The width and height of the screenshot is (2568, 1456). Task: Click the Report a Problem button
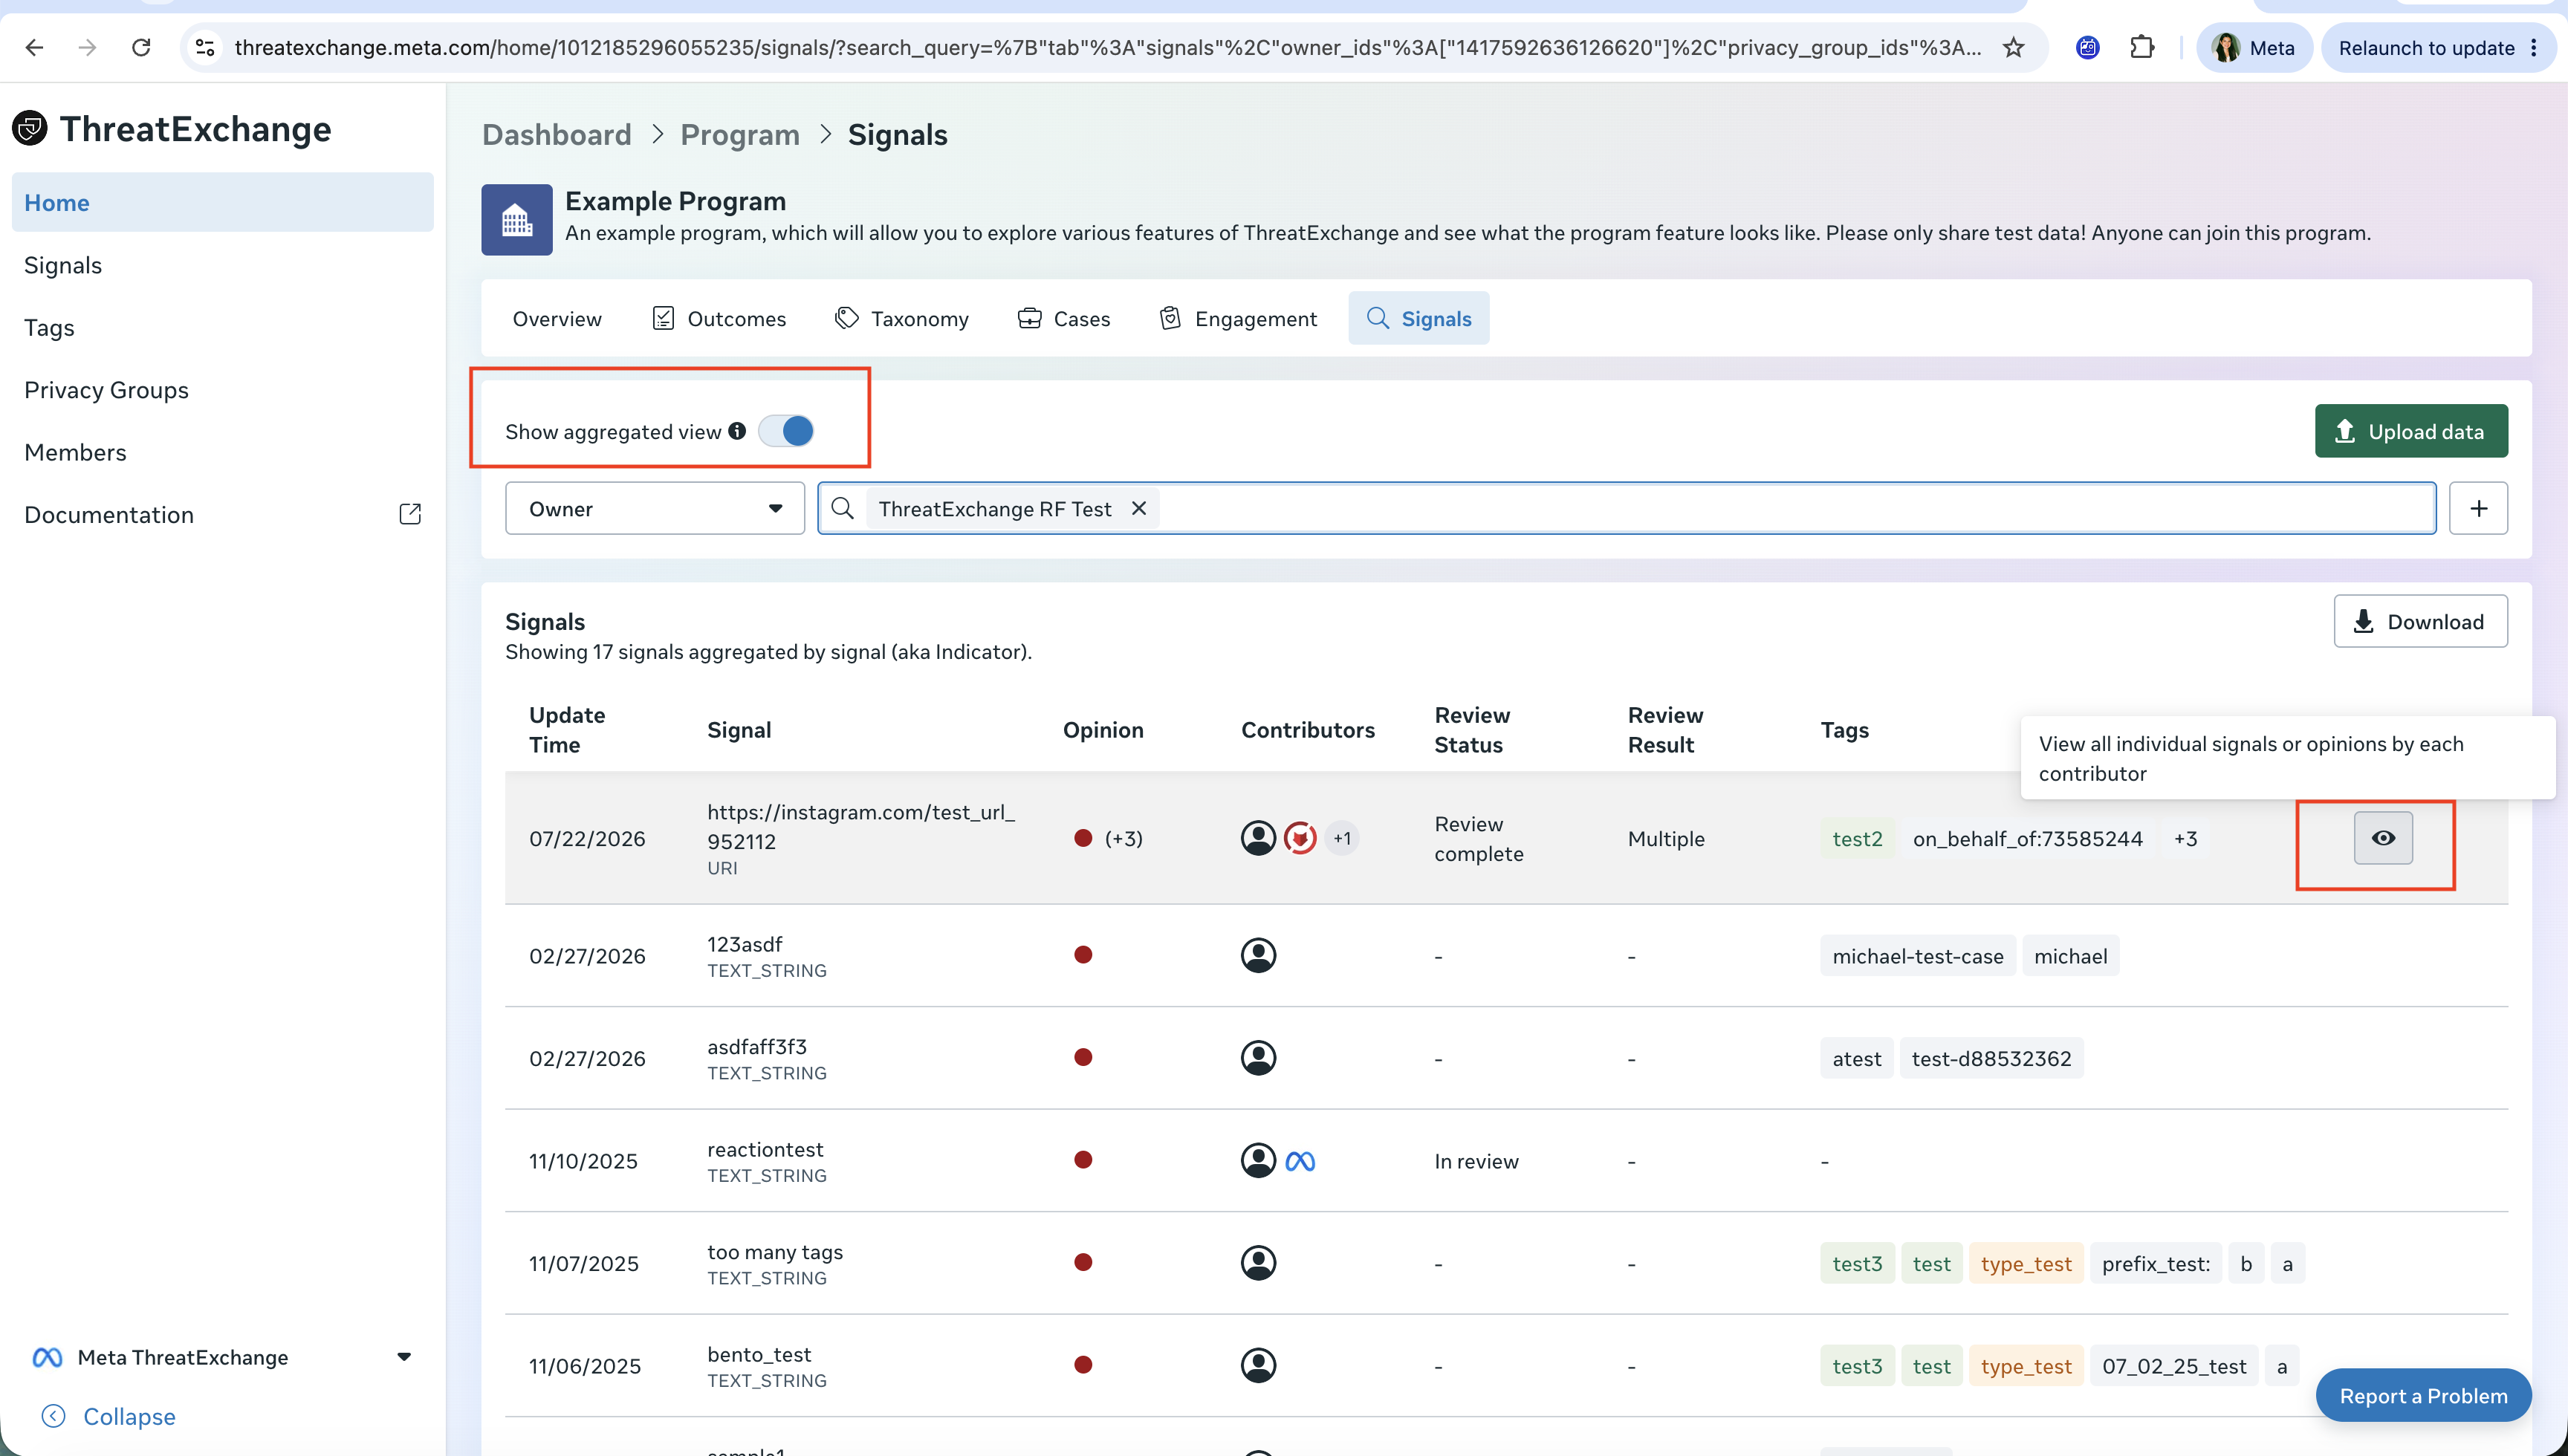click(x=2423, y=1395)
